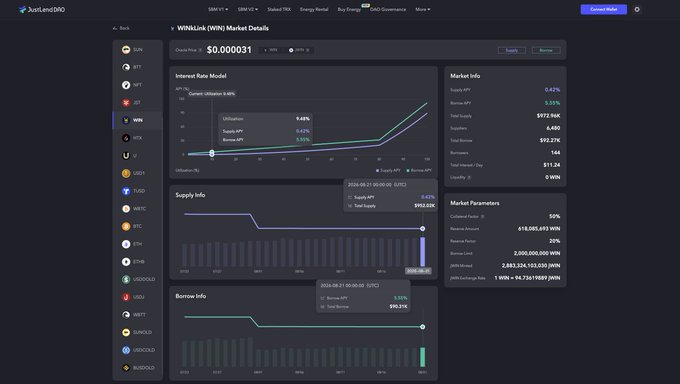The height and width of the screenshot is (384, 680).
Task: Click the Reserve Factor value 20%
Action: coord(554,241)
